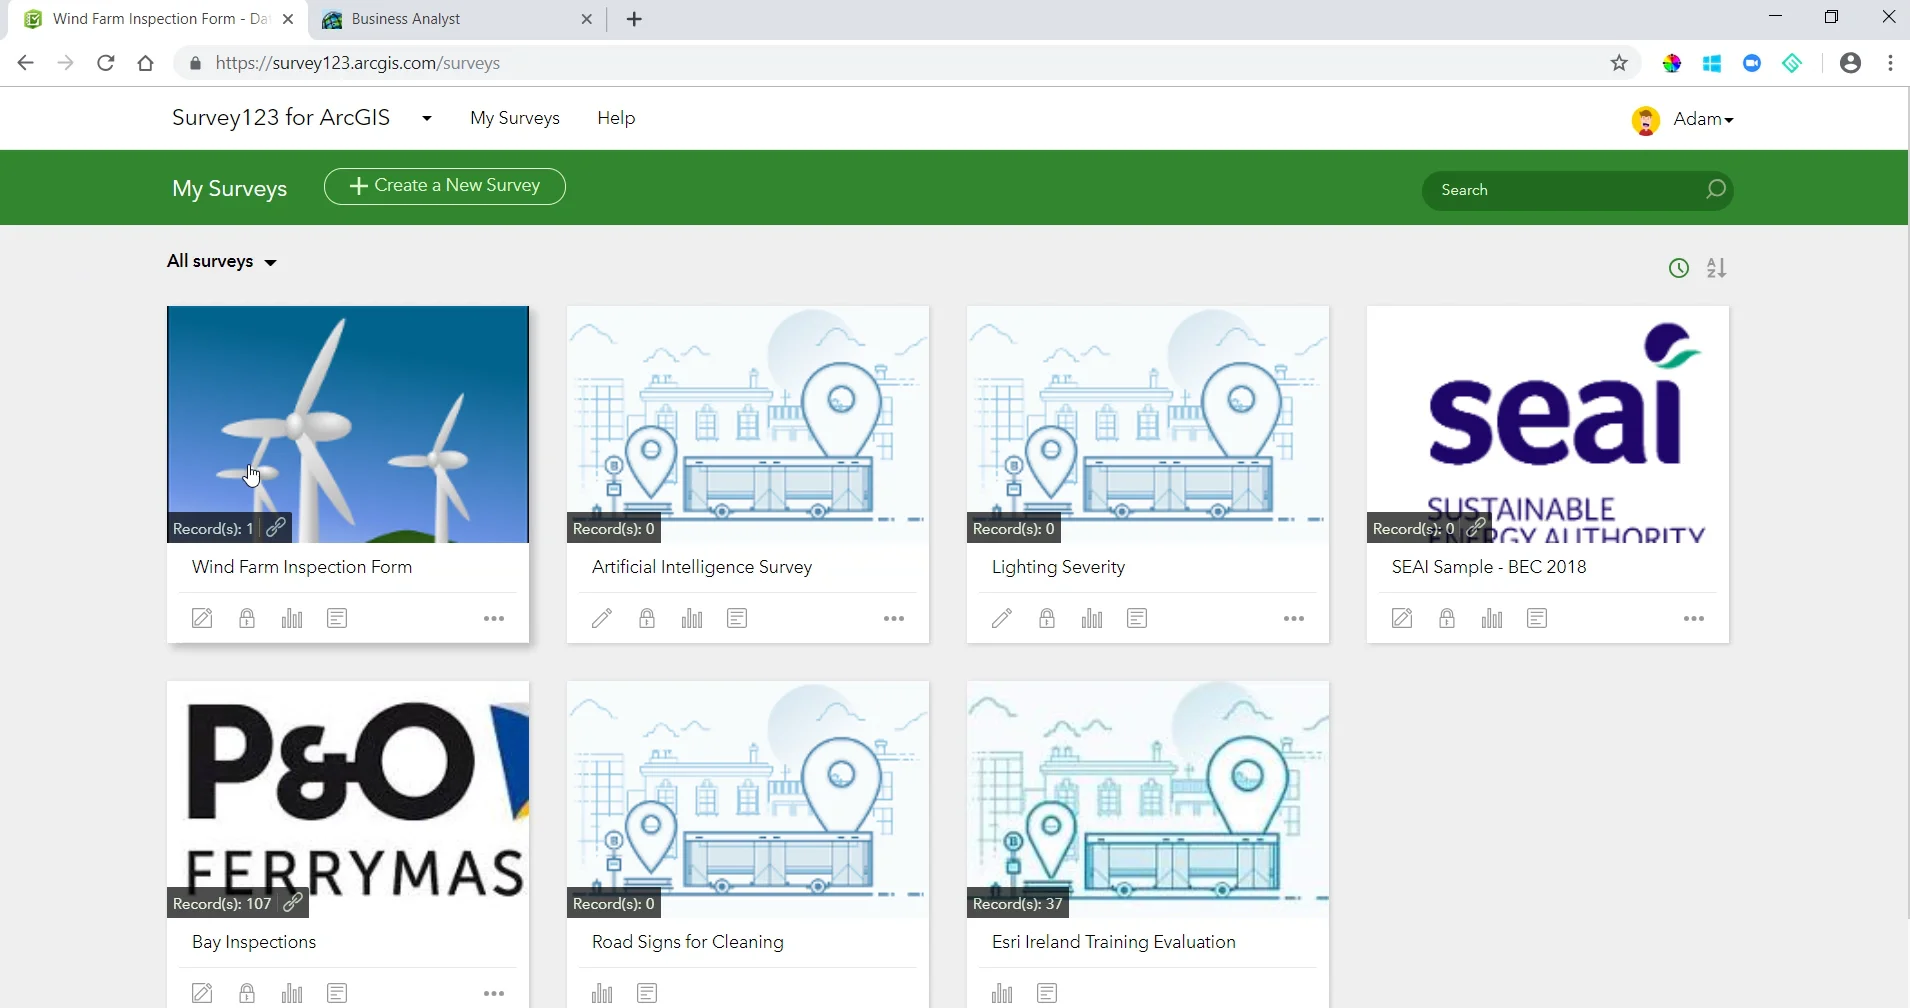The image size is (1910, 1008).
Task: Reload the page in the browser
Action: 105,63
